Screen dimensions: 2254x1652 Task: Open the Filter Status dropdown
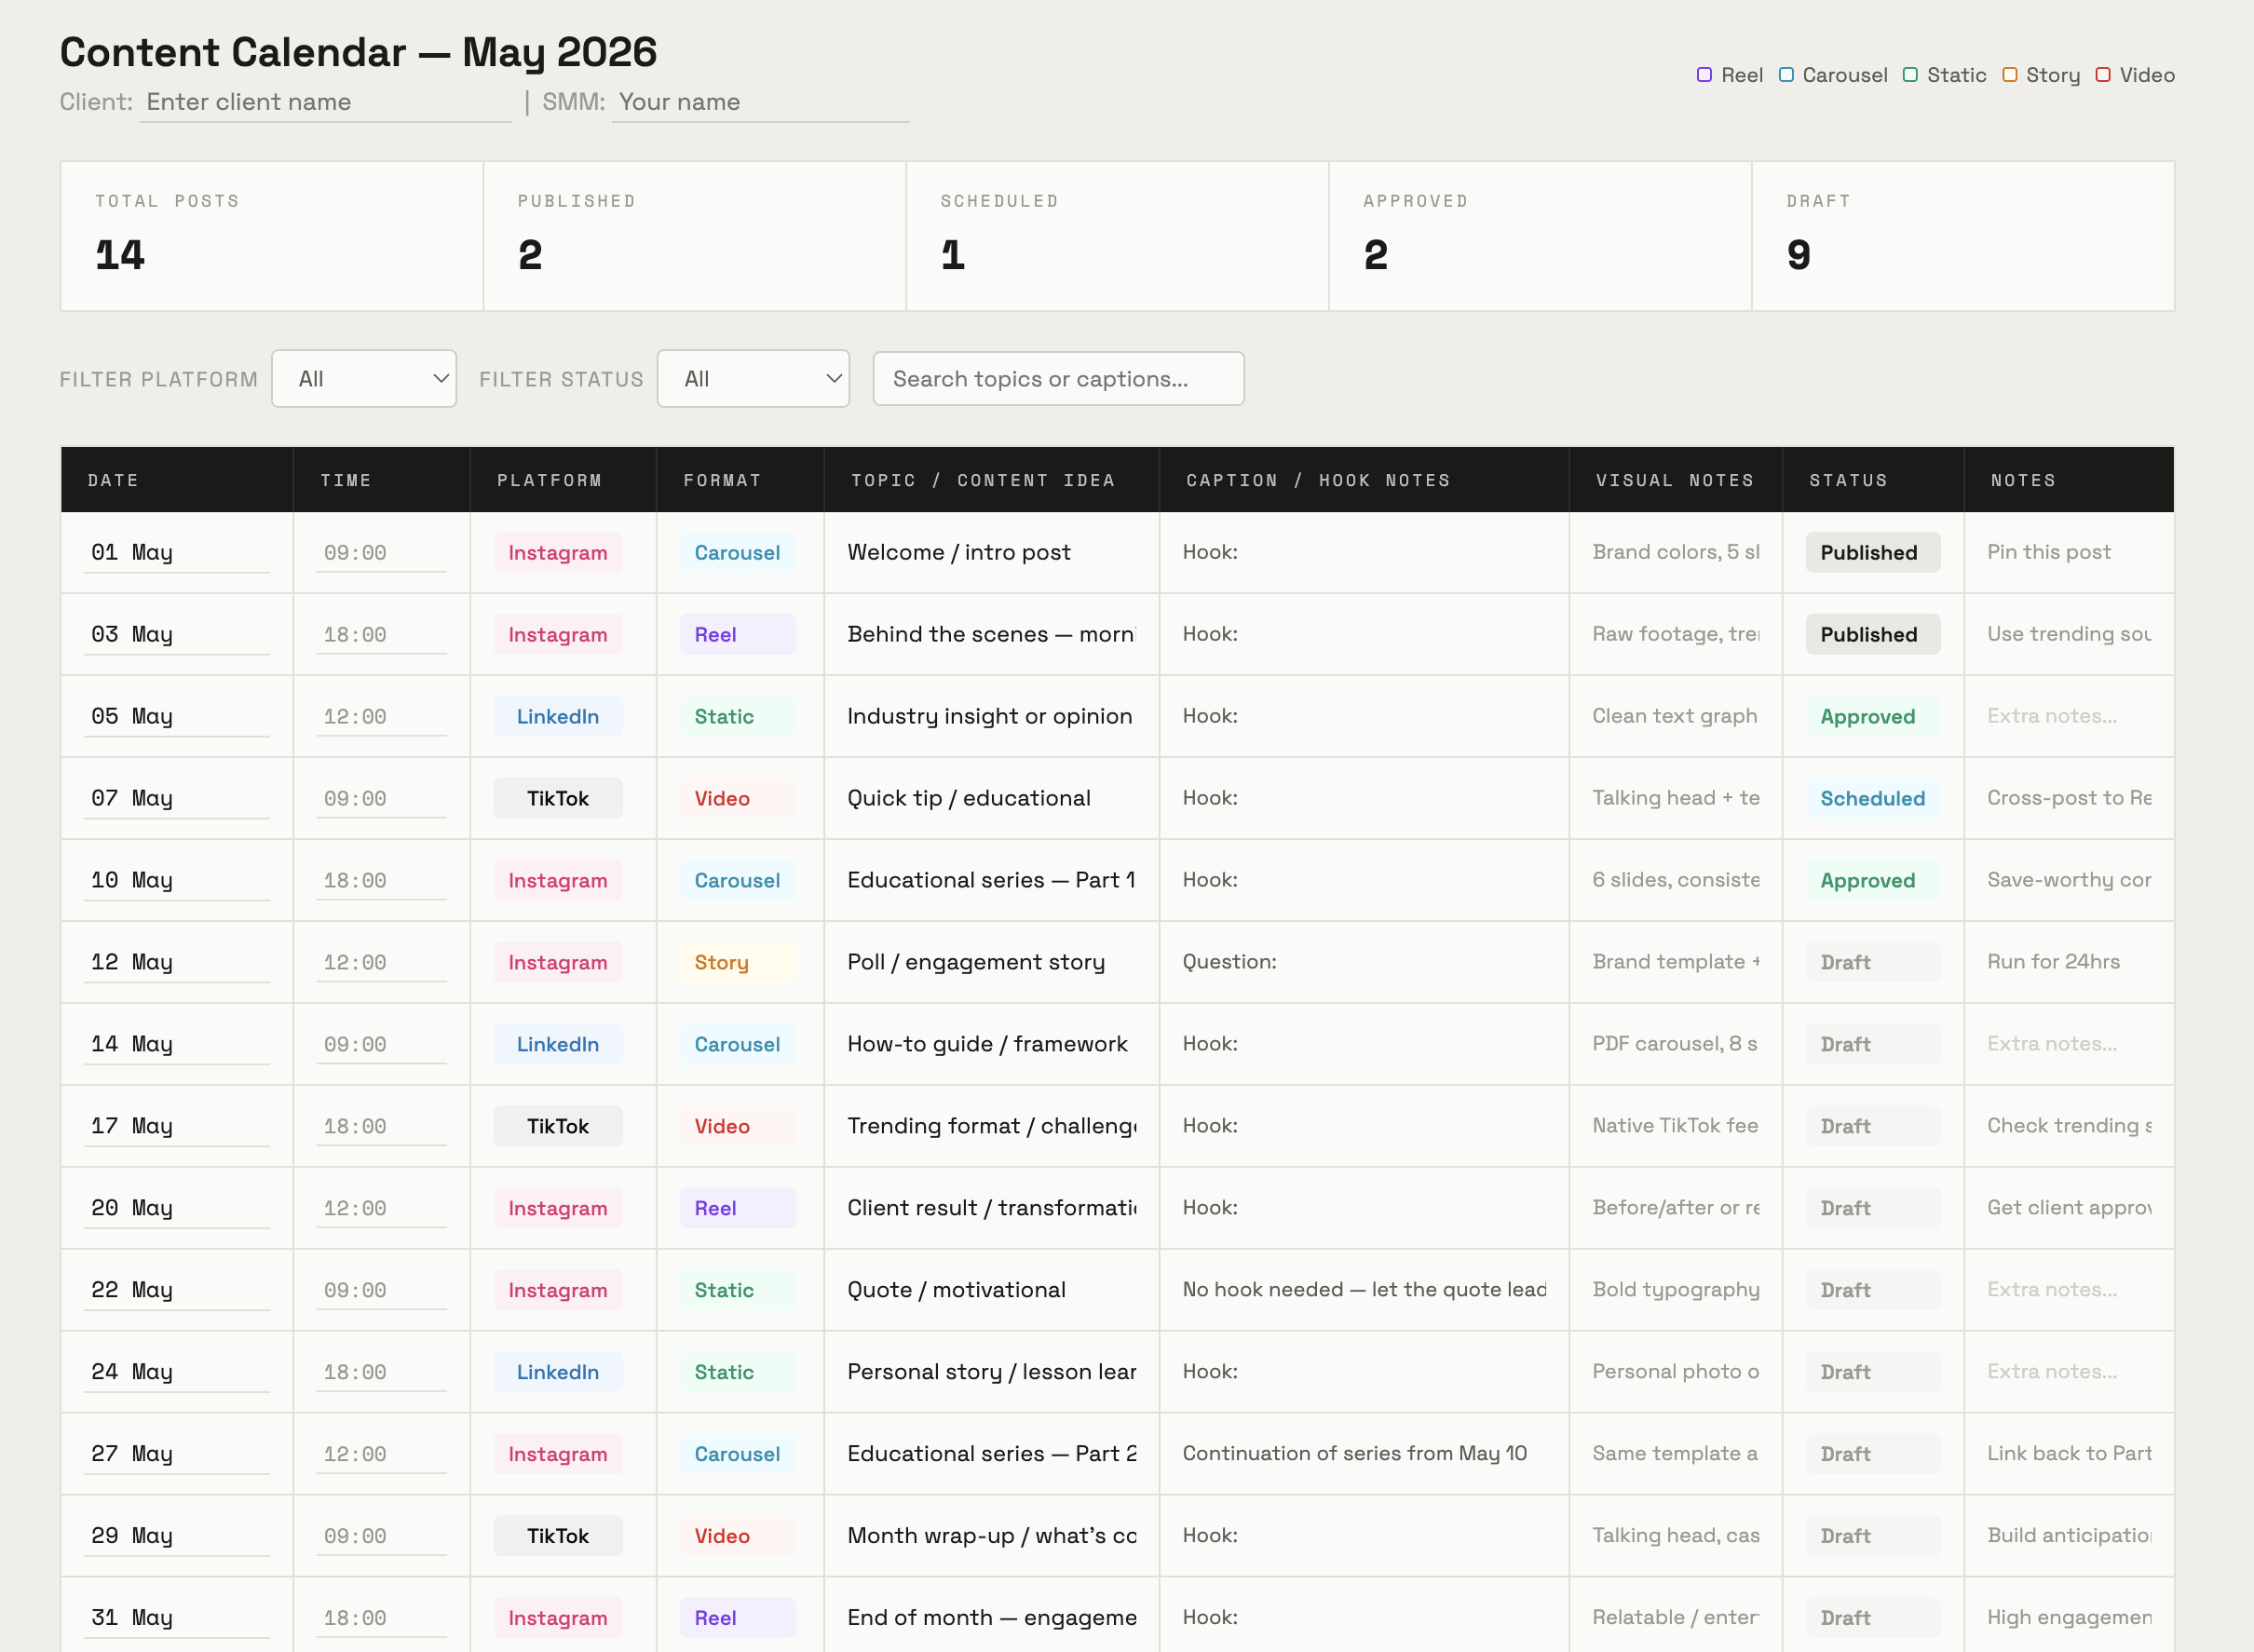(753, 379)
